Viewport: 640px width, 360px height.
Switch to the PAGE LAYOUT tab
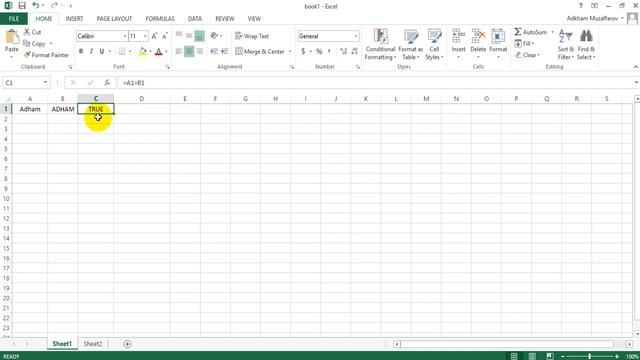[x=114, y=19]
